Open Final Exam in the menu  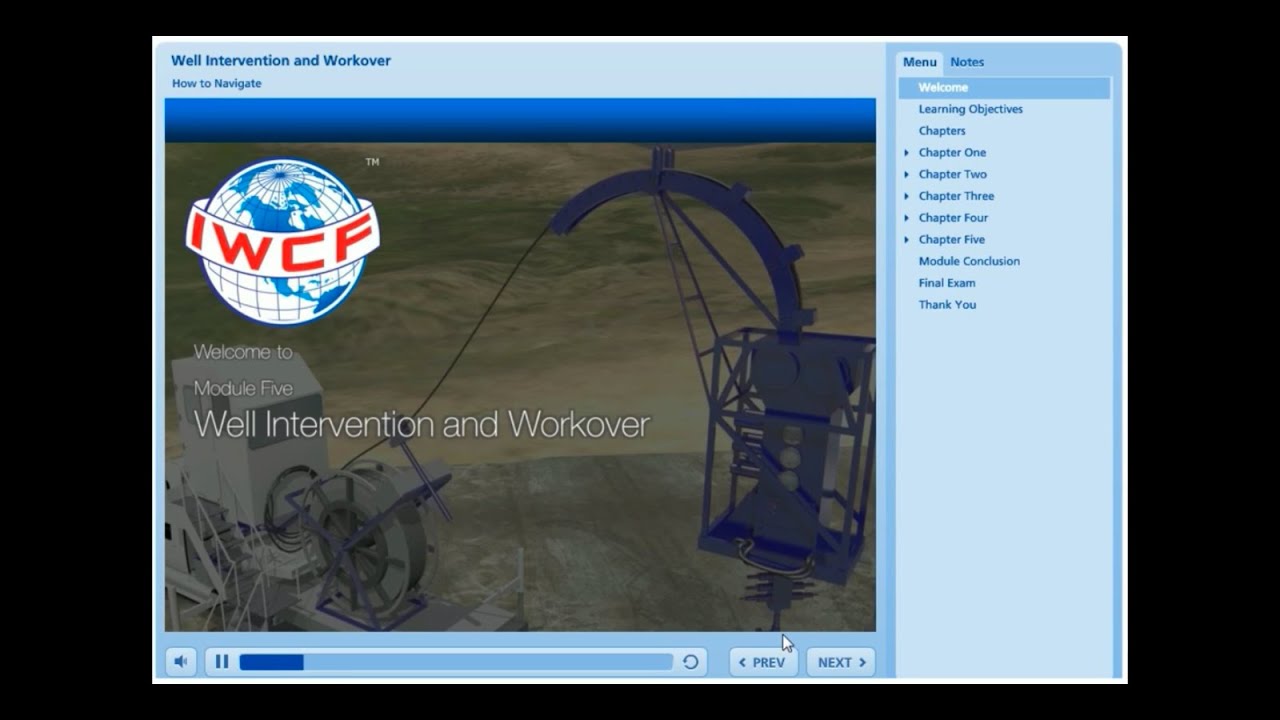coord(947,283)
